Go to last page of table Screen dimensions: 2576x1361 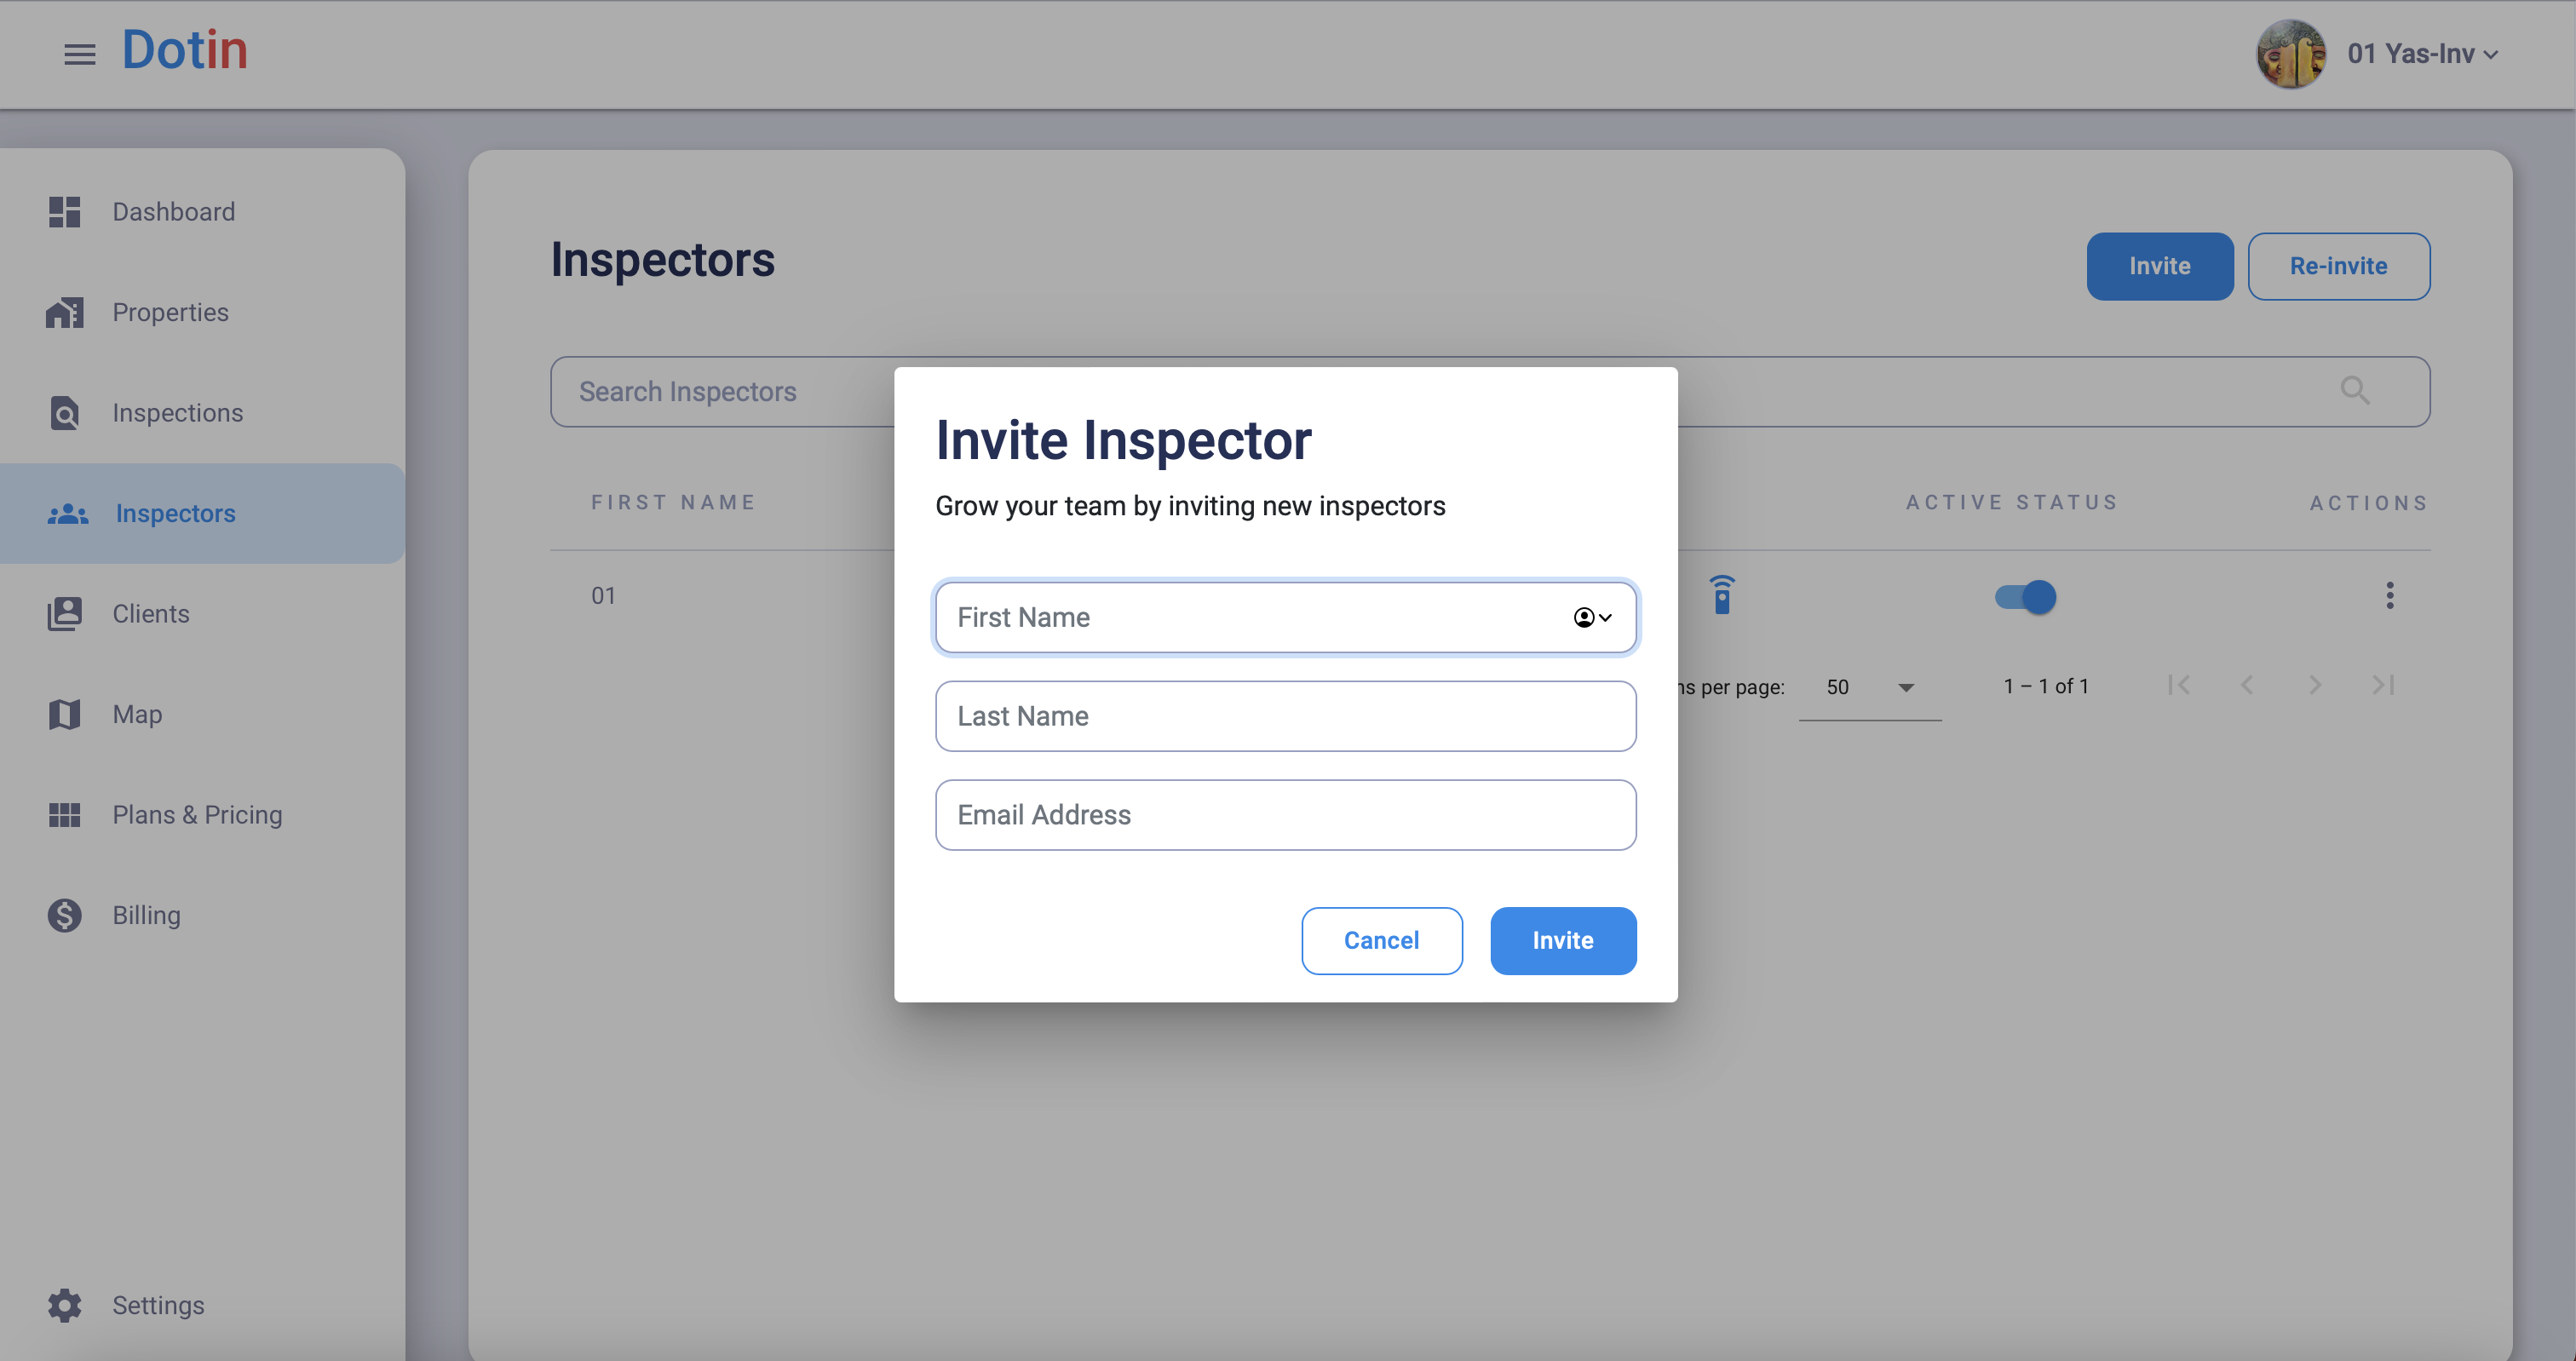point(2384,685)
